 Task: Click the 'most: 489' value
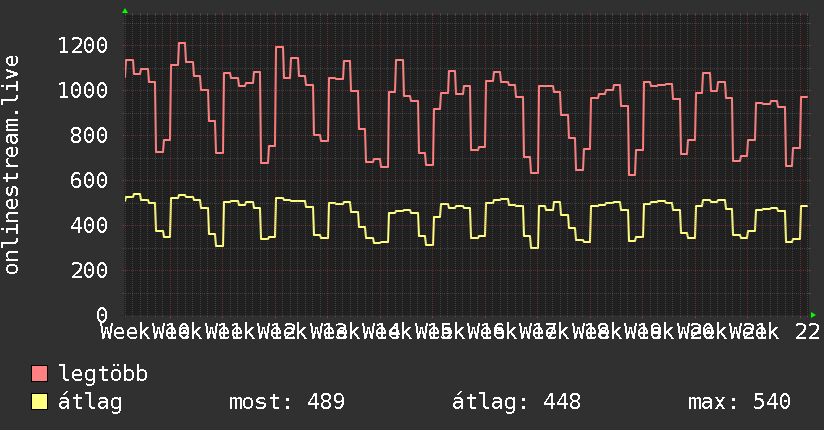click(x=287, y=402)
